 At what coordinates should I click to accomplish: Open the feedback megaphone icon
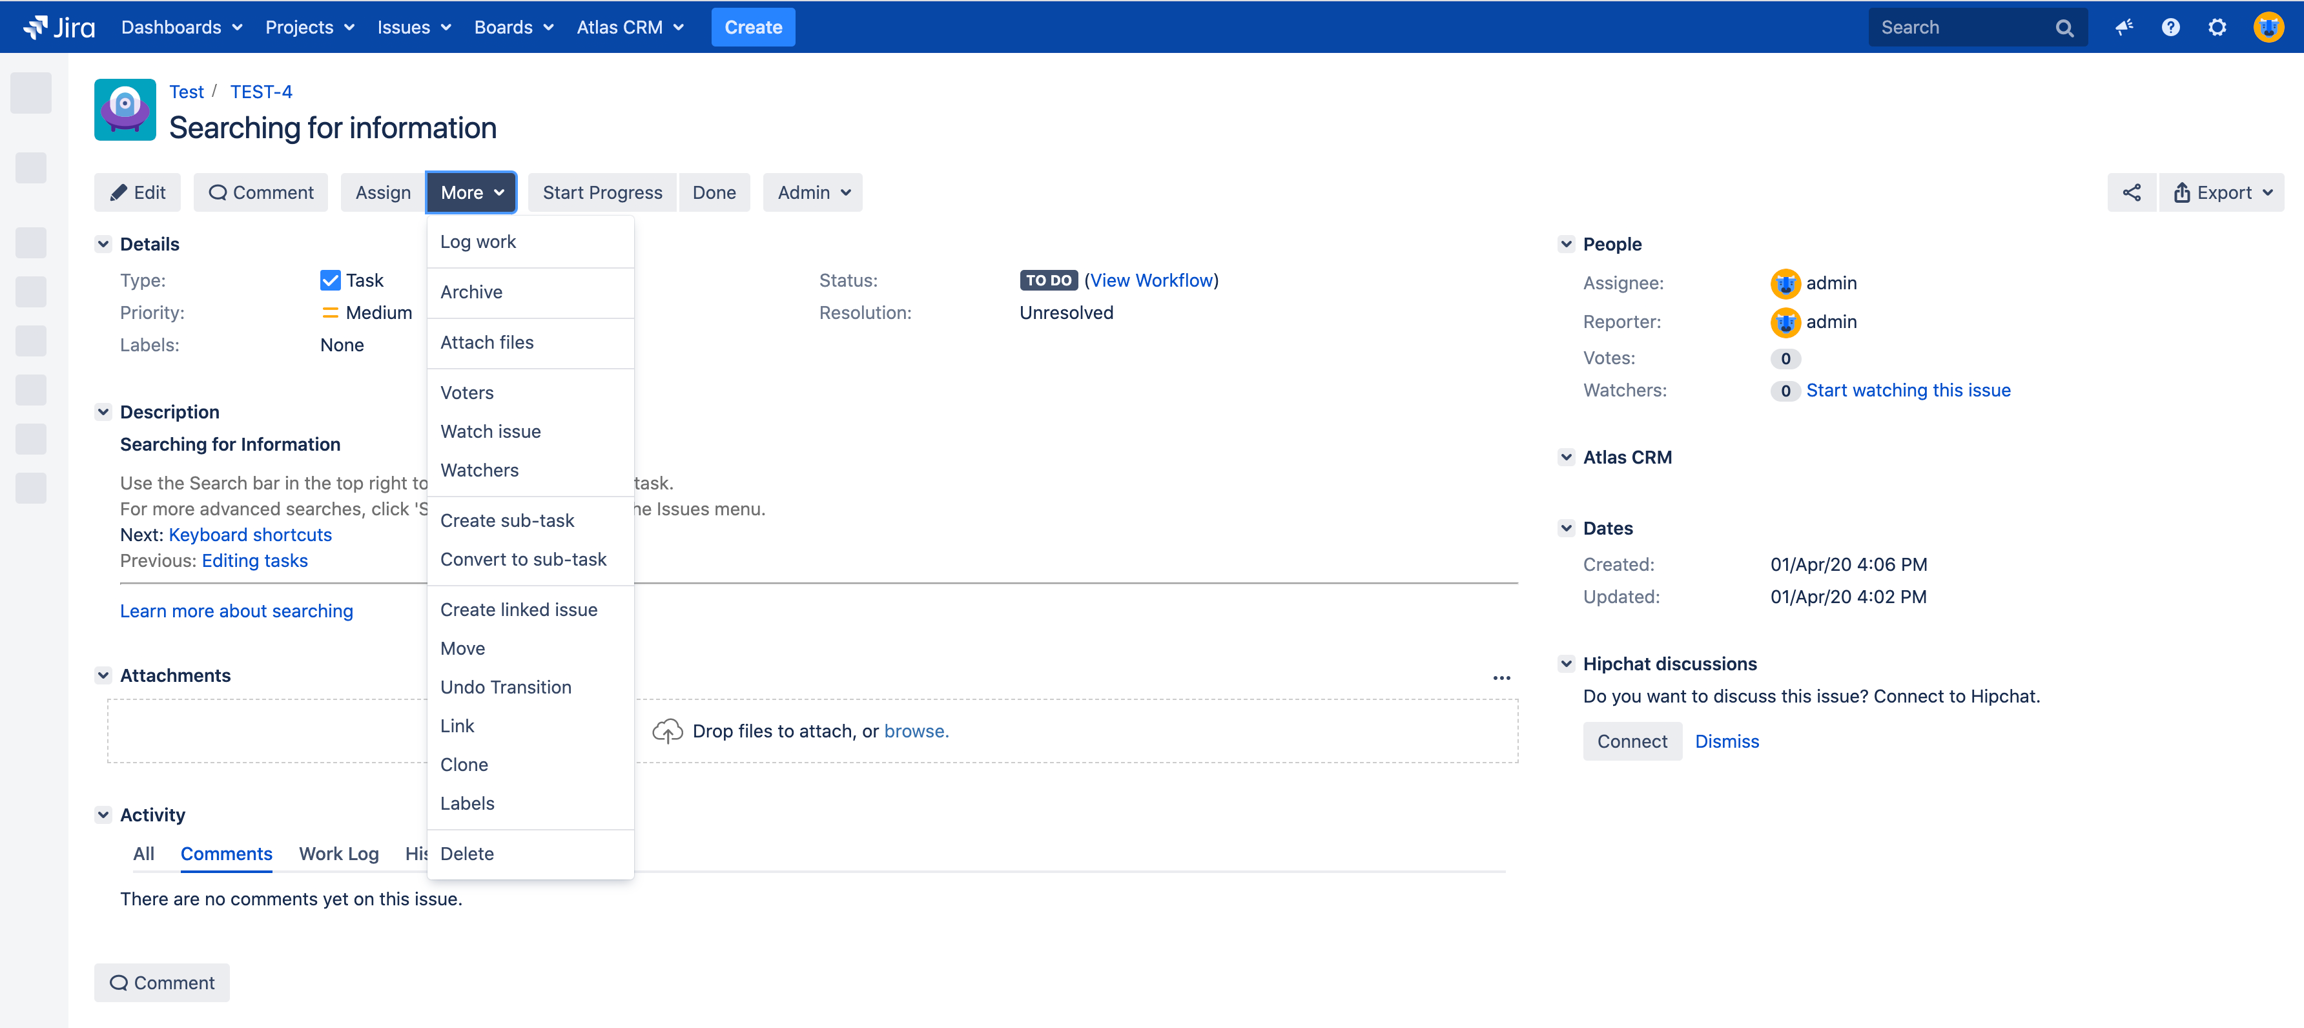tap(2124, 27)
